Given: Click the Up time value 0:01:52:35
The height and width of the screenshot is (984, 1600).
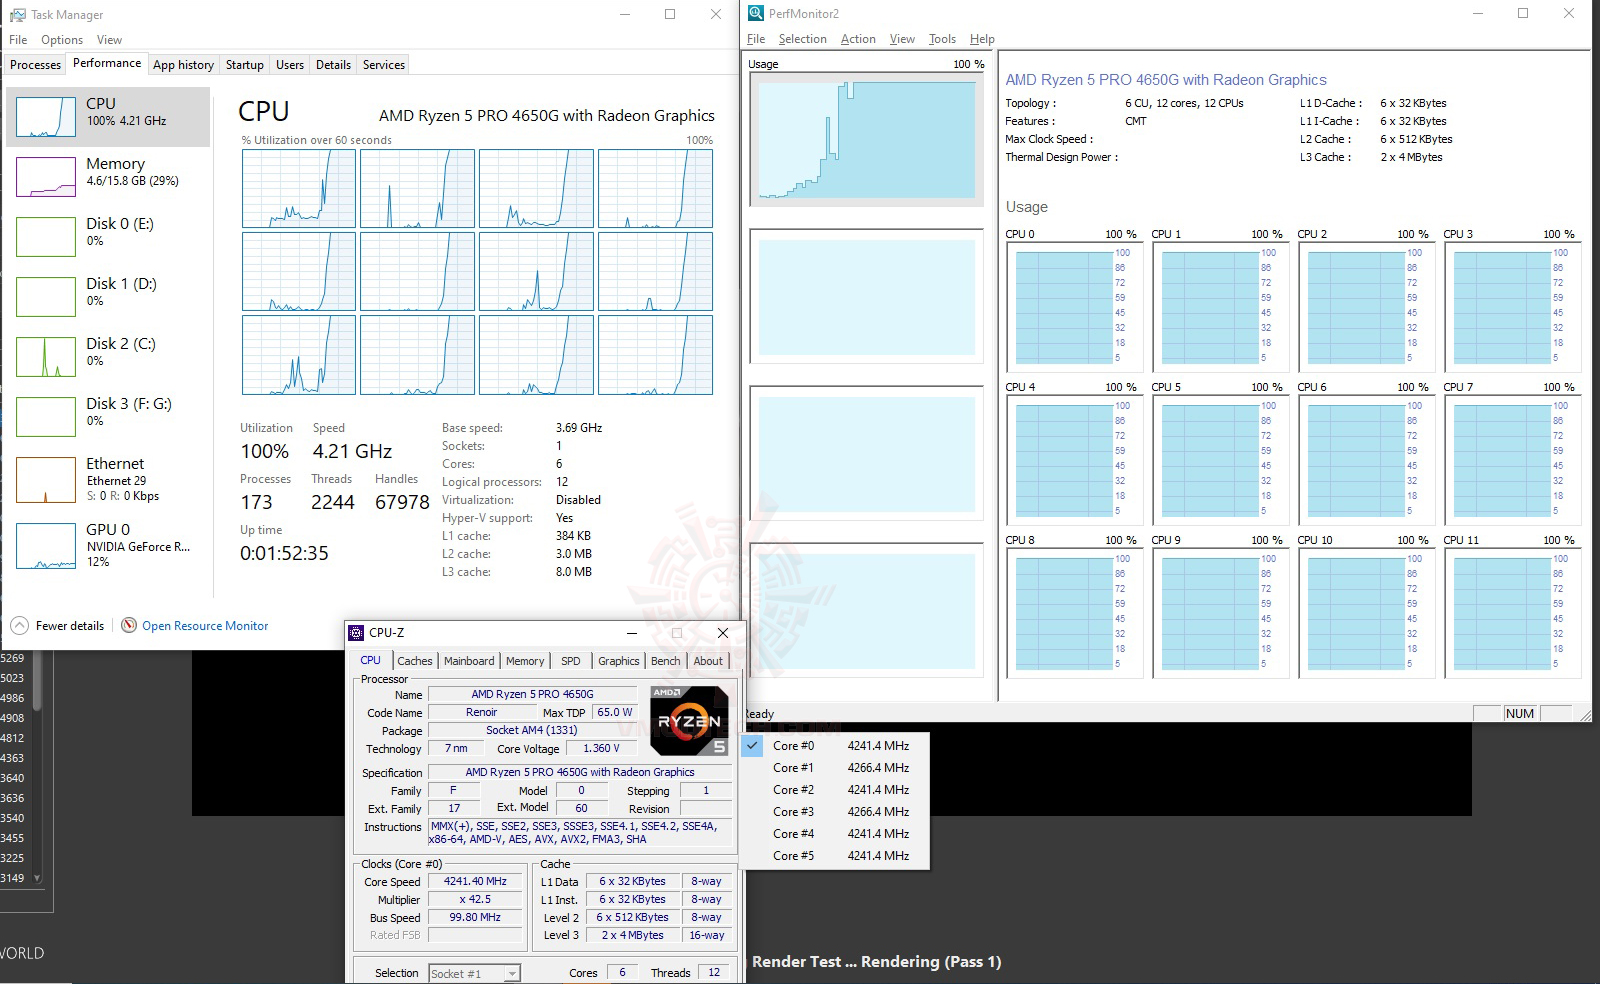Looking at the screenshot, I should point(284,553).
